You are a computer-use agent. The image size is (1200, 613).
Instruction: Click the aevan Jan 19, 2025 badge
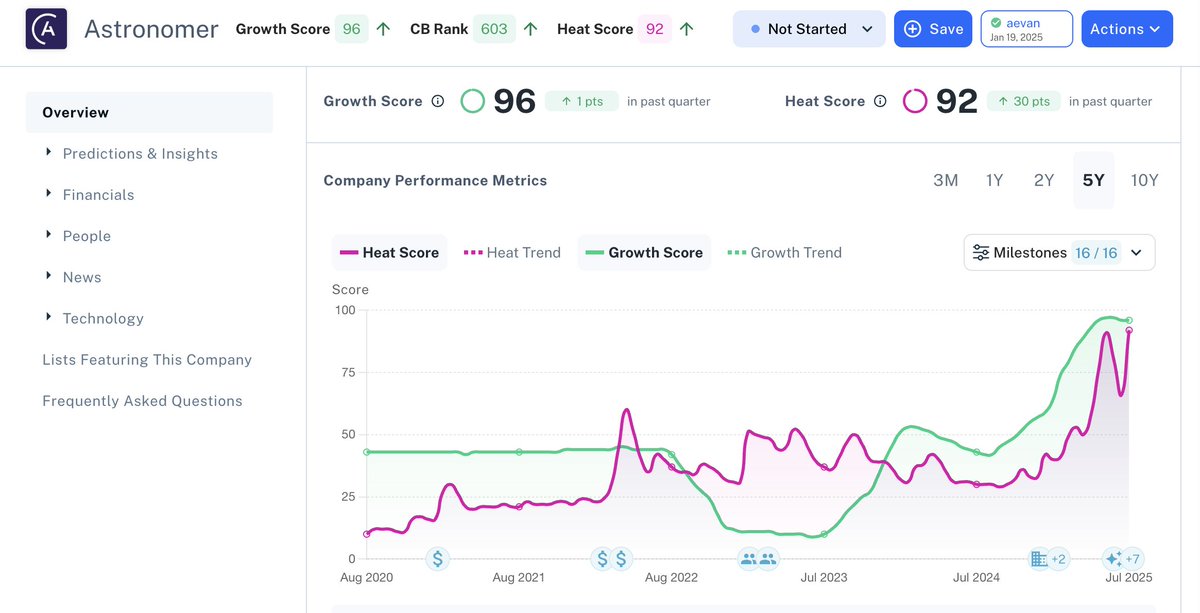click(x=1027, y=29)
